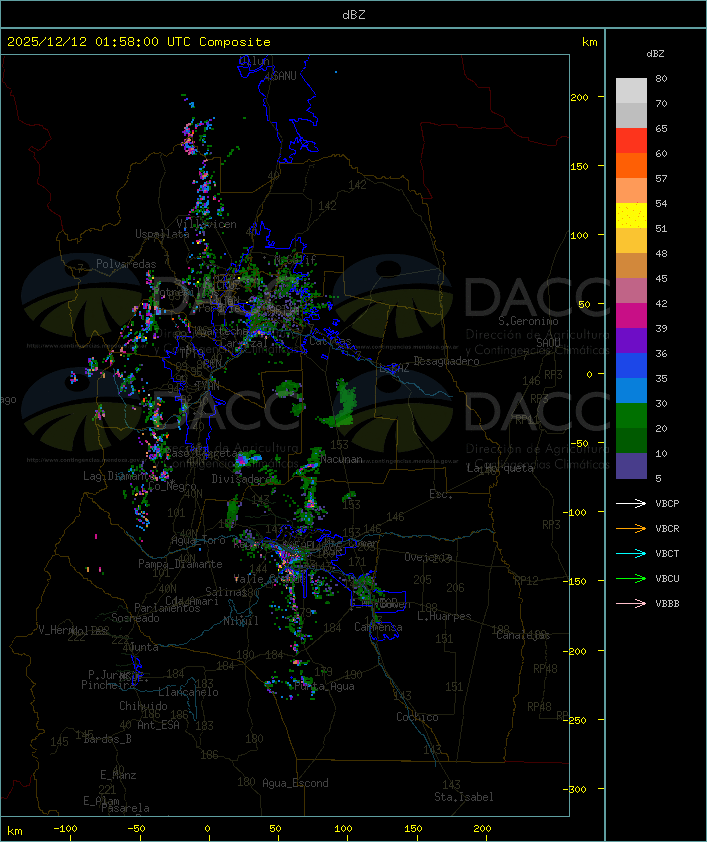Click the white VBCP arrow icon

coord(631,503)
